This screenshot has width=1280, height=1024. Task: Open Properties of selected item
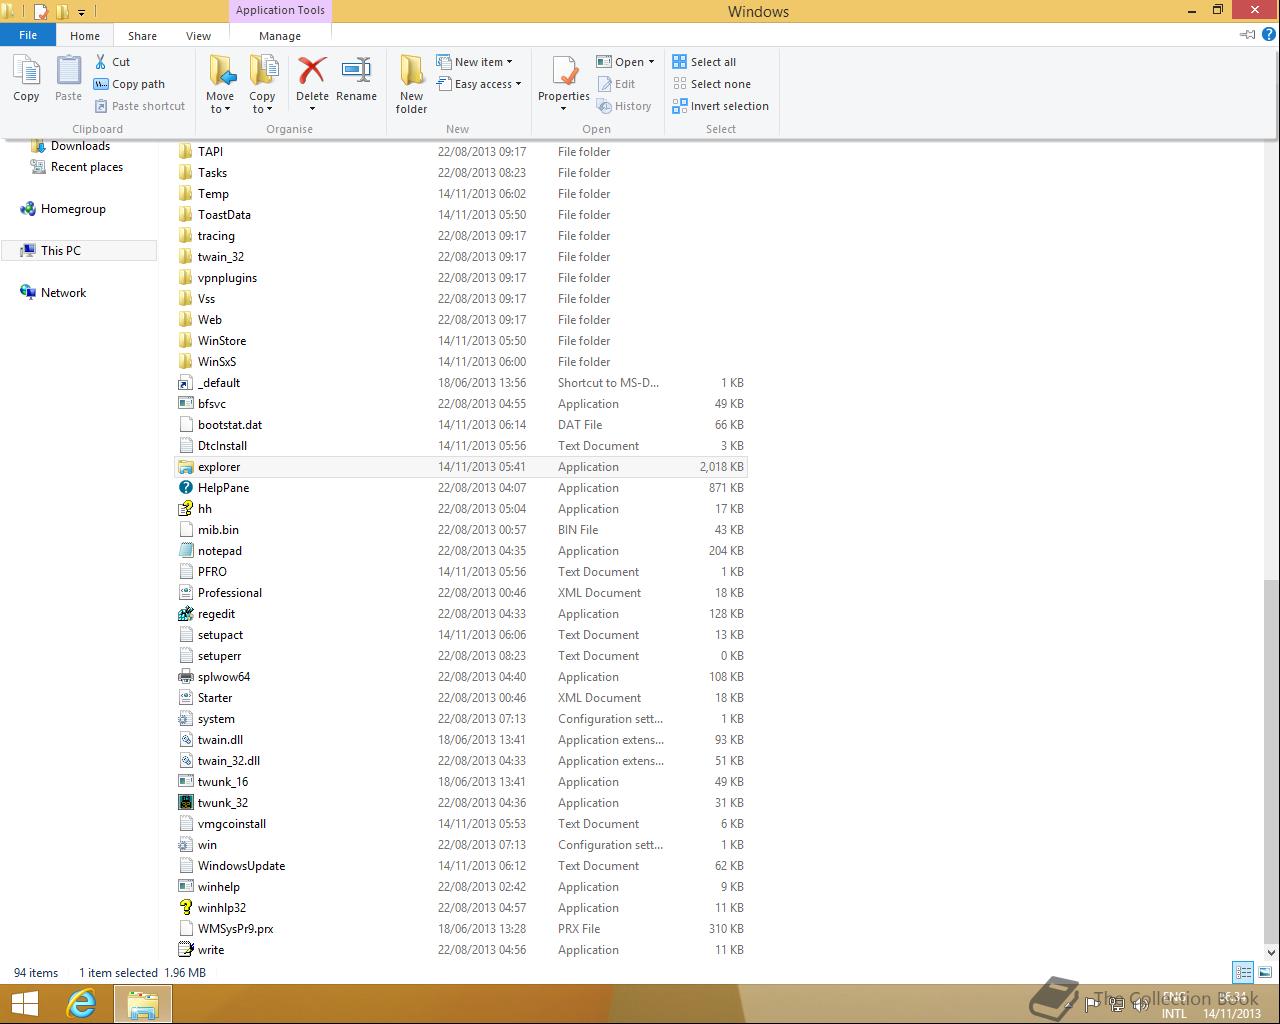pyautogui.click(x=564, y=76)
